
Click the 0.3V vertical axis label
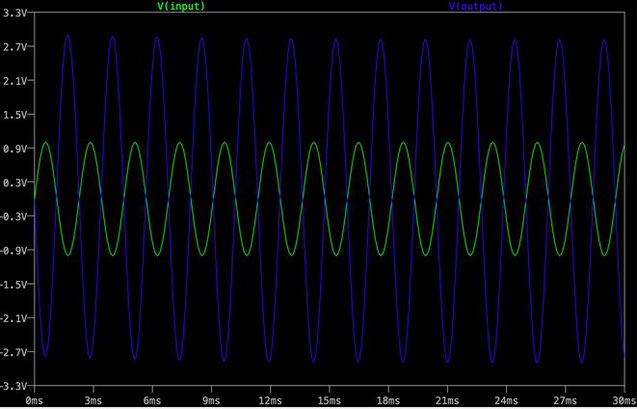tap(15, 182)
